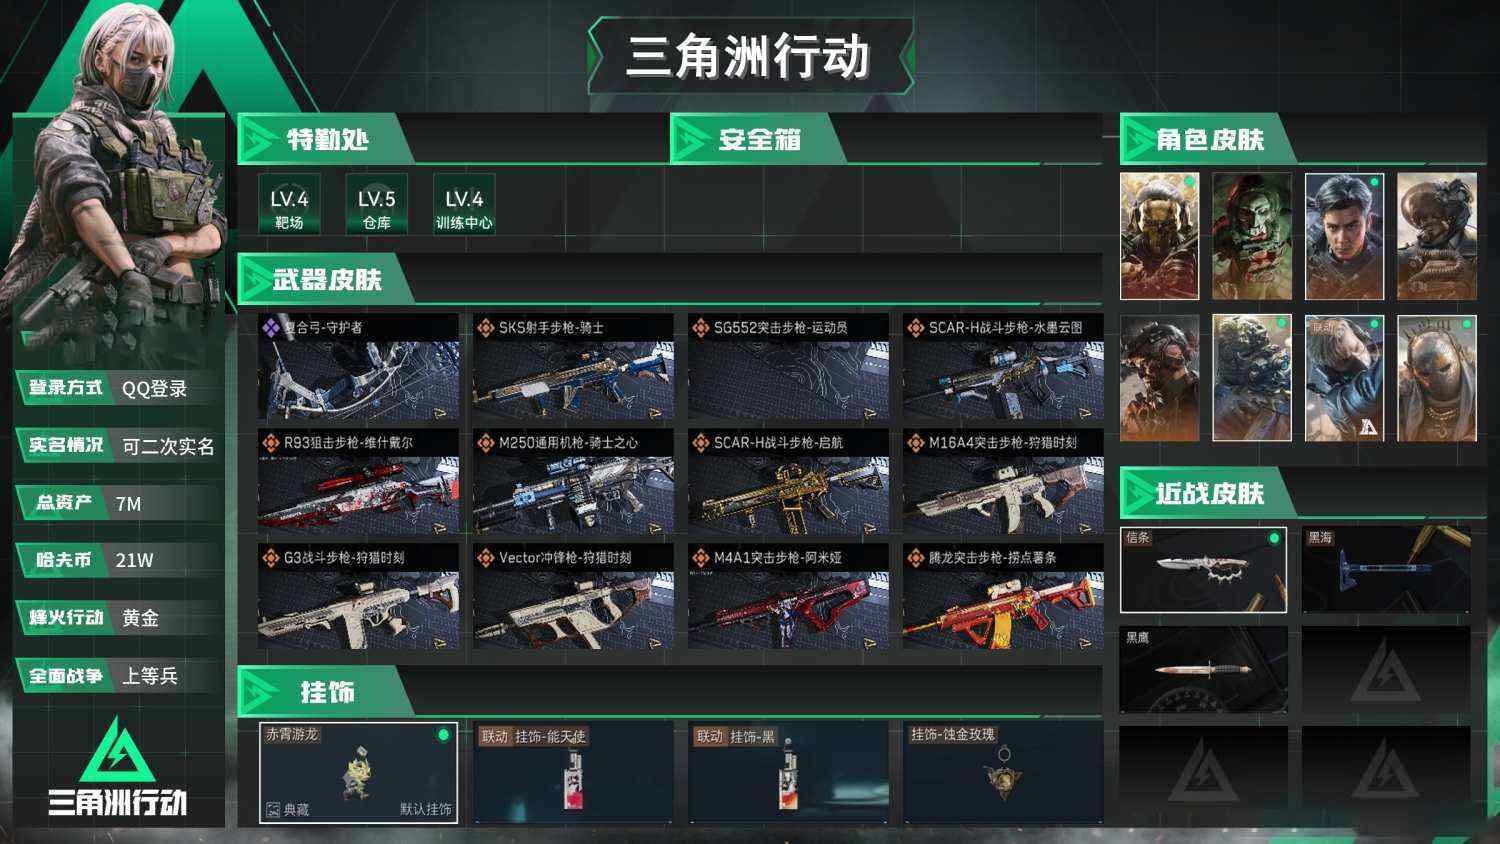Toggle the green equipped dot on 信条 knife
The height and width of the screenshot is (844, 1500).
pos(1274,538)
